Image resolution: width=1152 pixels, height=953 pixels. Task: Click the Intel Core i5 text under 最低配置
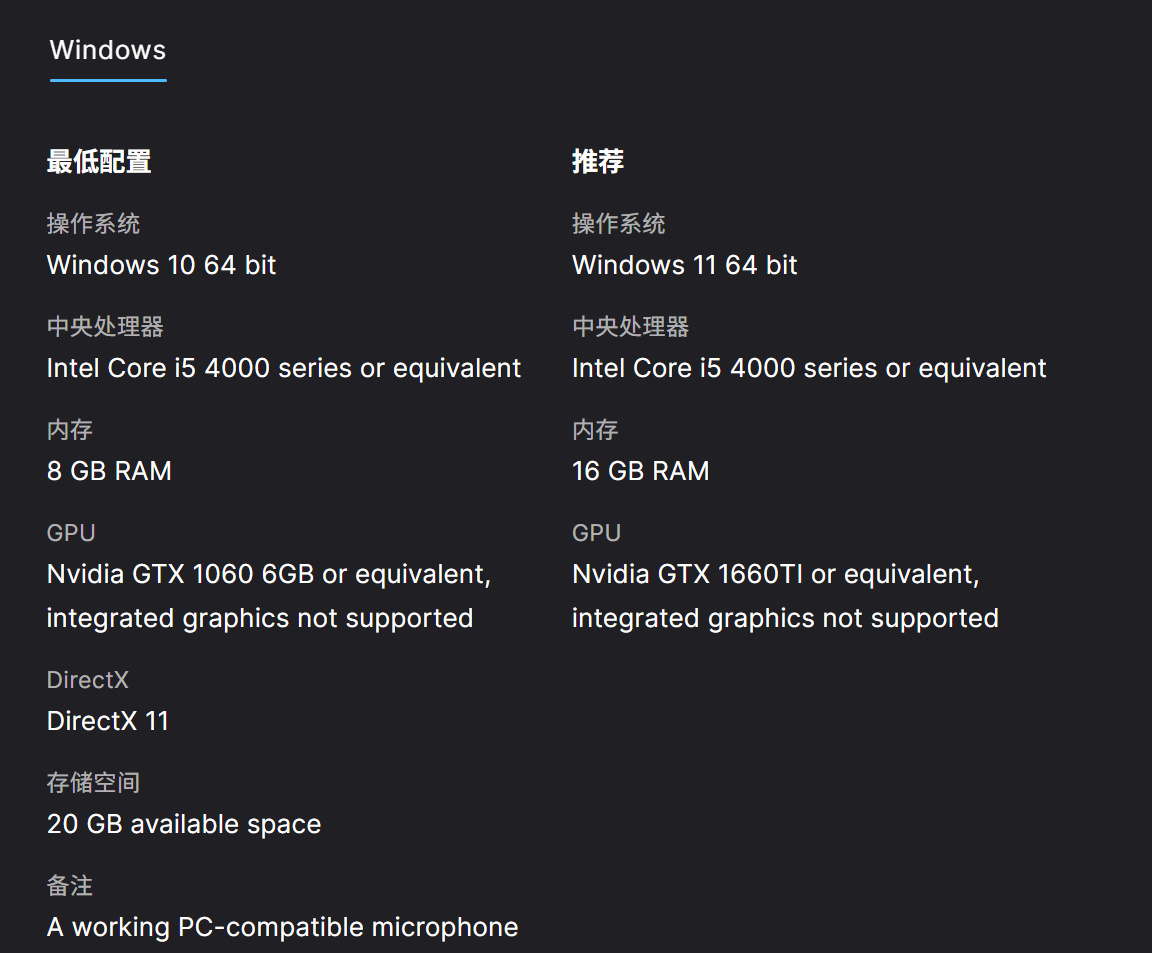[283, 368]
